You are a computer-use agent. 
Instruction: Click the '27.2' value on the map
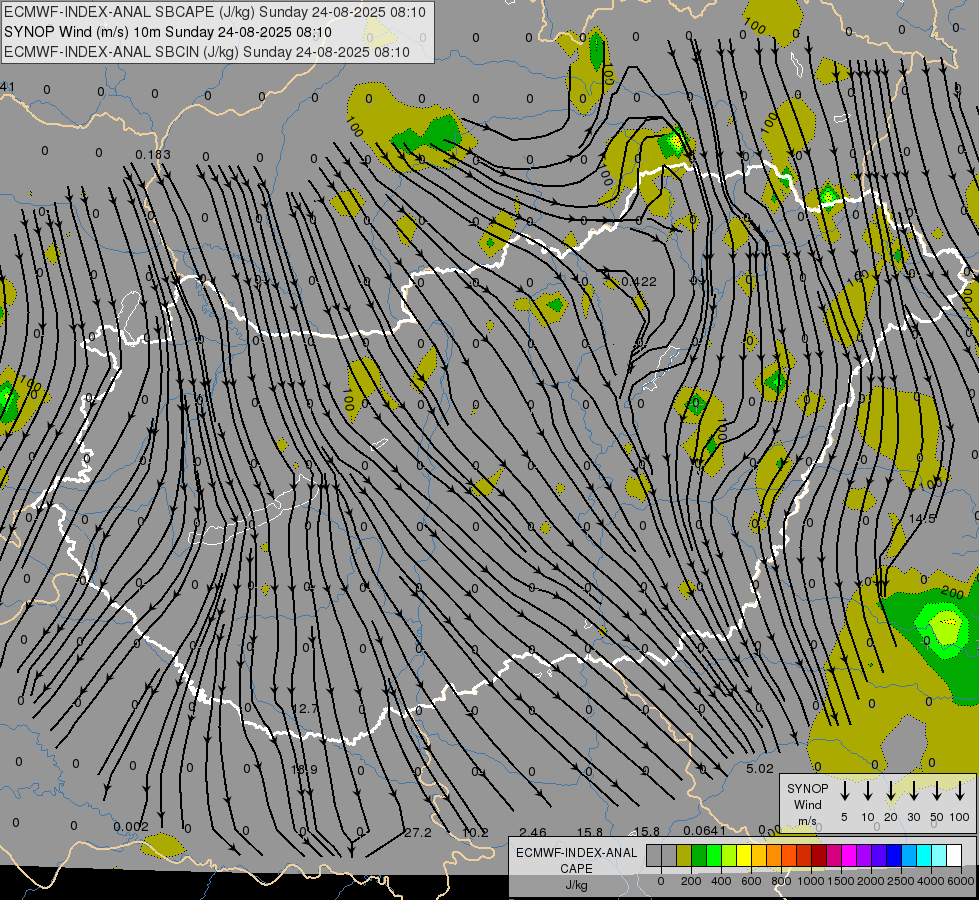click(418, 833)
